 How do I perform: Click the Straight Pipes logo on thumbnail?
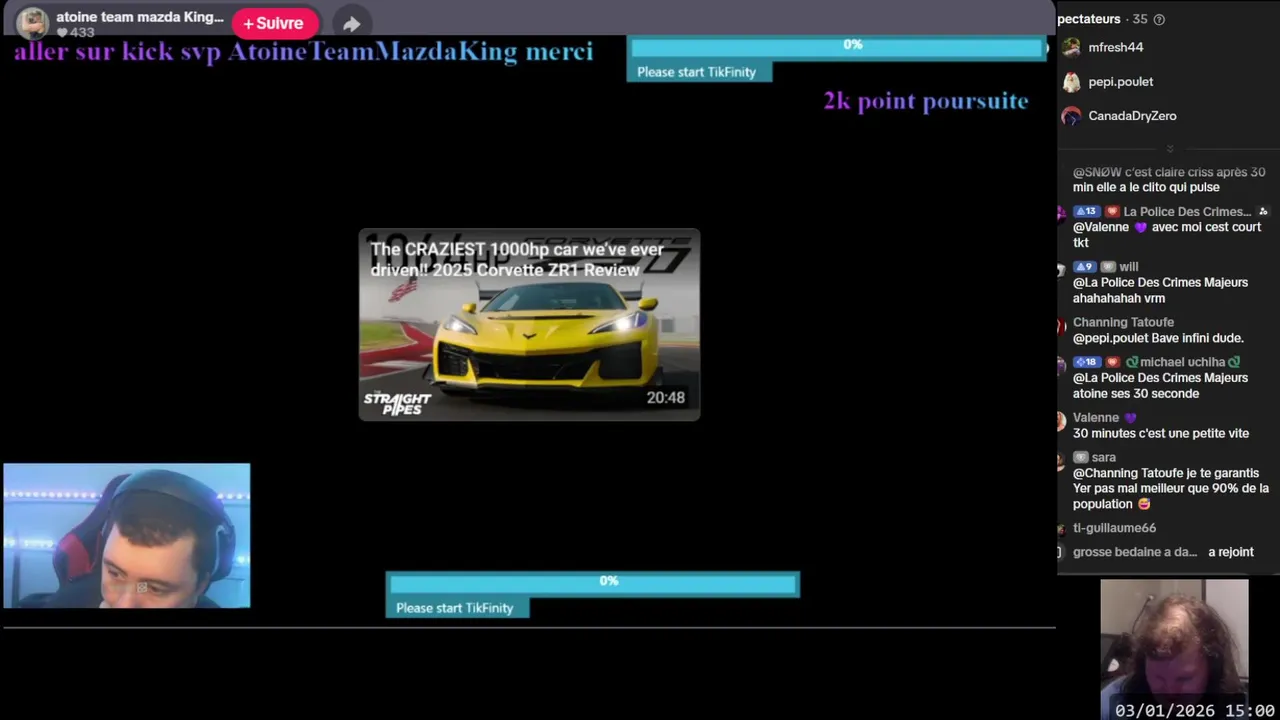(x=397, y=403)
